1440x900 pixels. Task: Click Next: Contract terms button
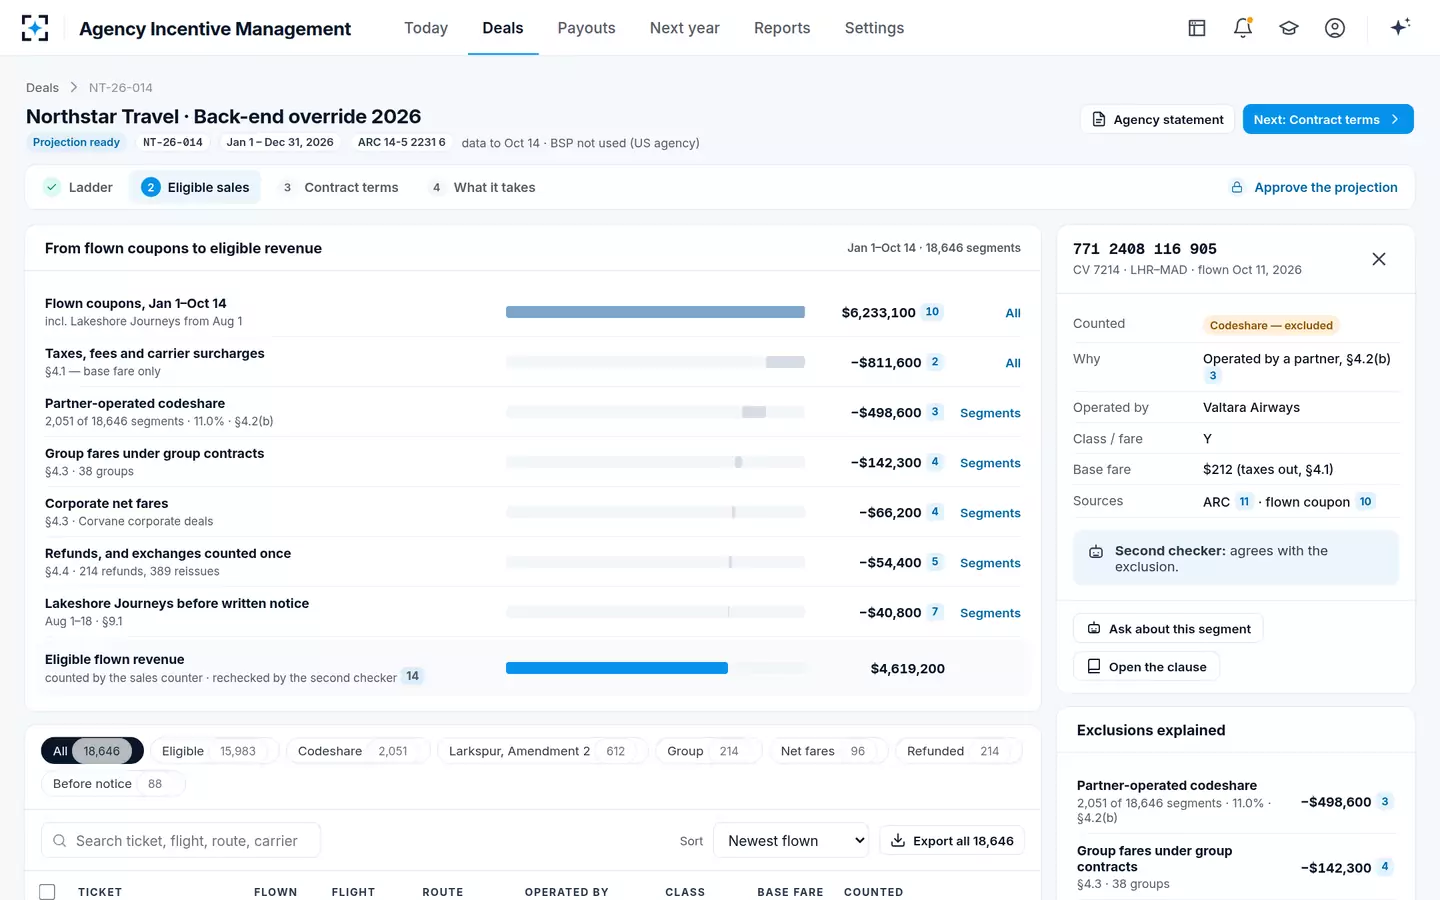(1328, 119)
